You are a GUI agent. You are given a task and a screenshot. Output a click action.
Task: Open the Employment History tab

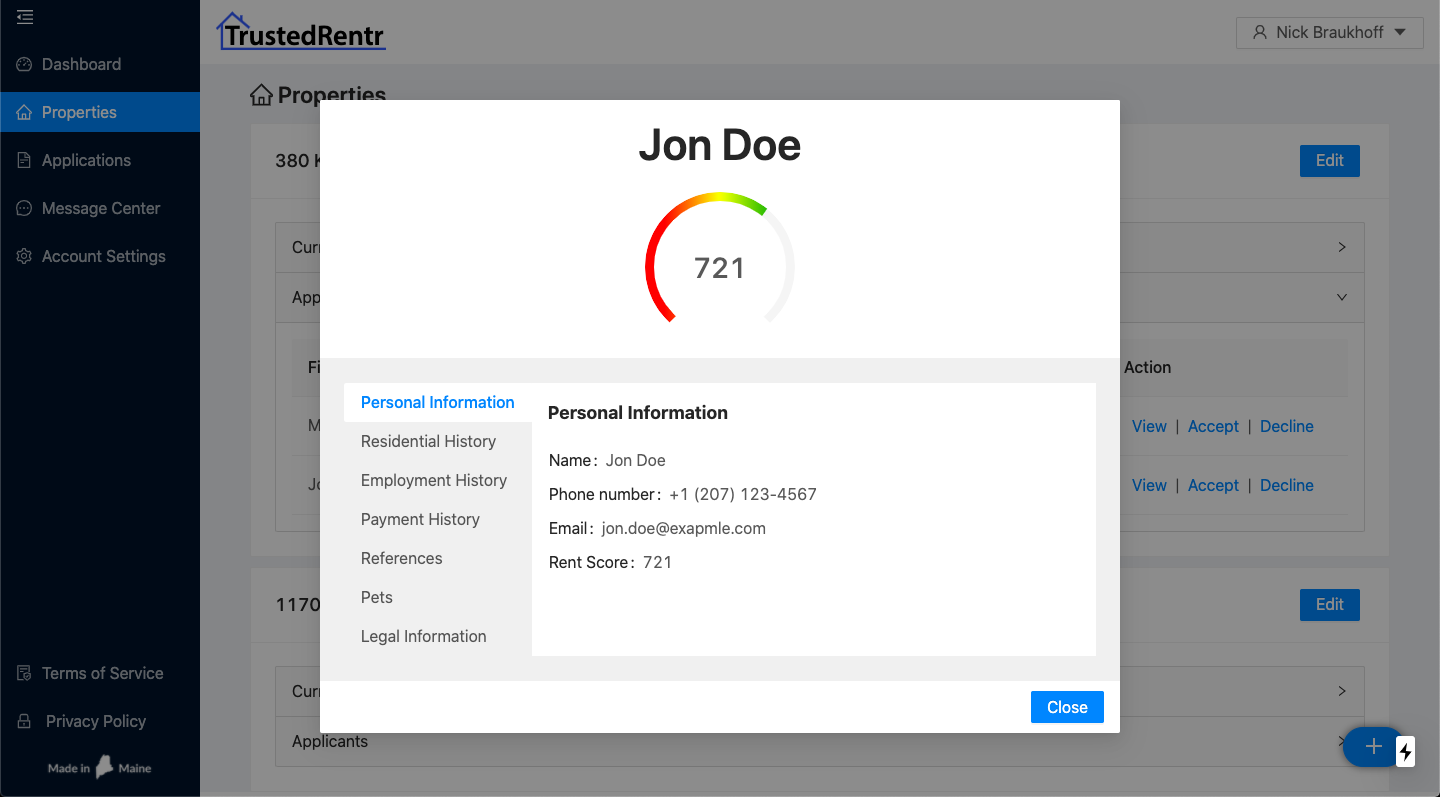click(x=433, y=480)
